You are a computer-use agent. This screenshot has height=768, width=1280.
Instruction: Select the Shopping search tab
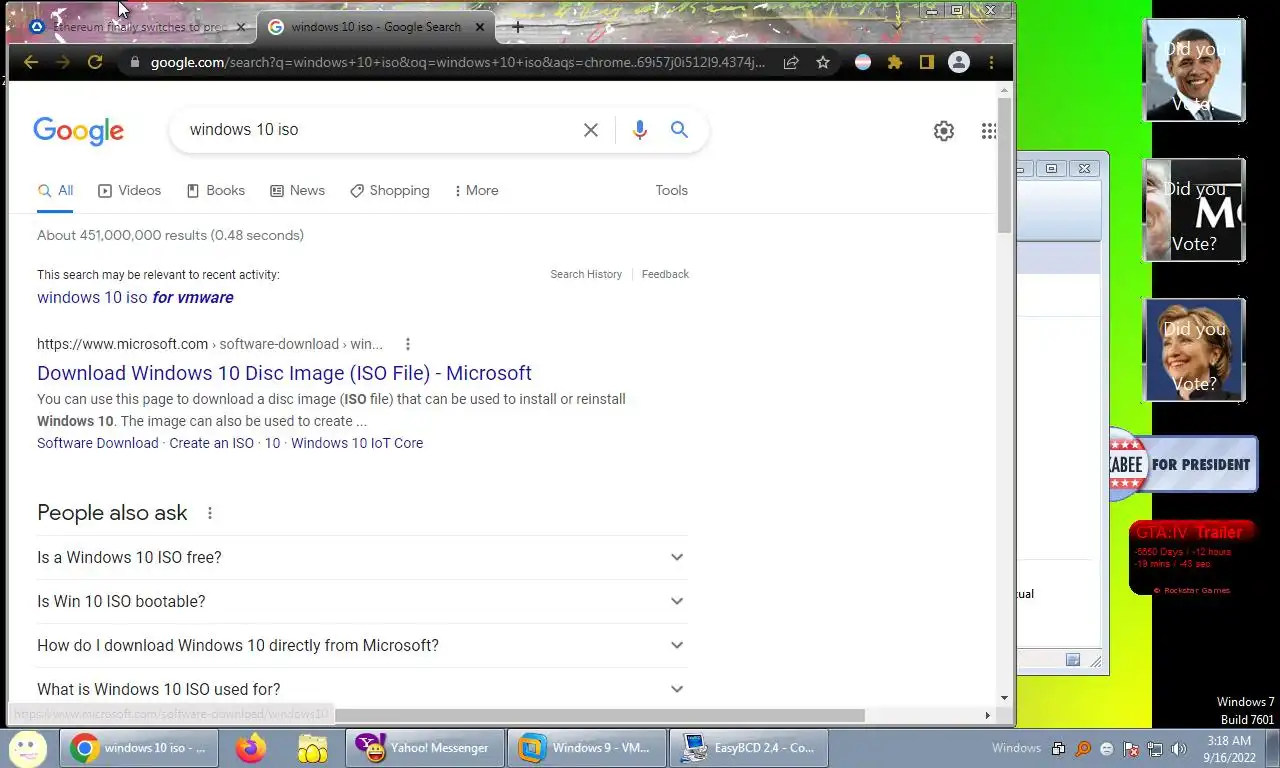389,190
